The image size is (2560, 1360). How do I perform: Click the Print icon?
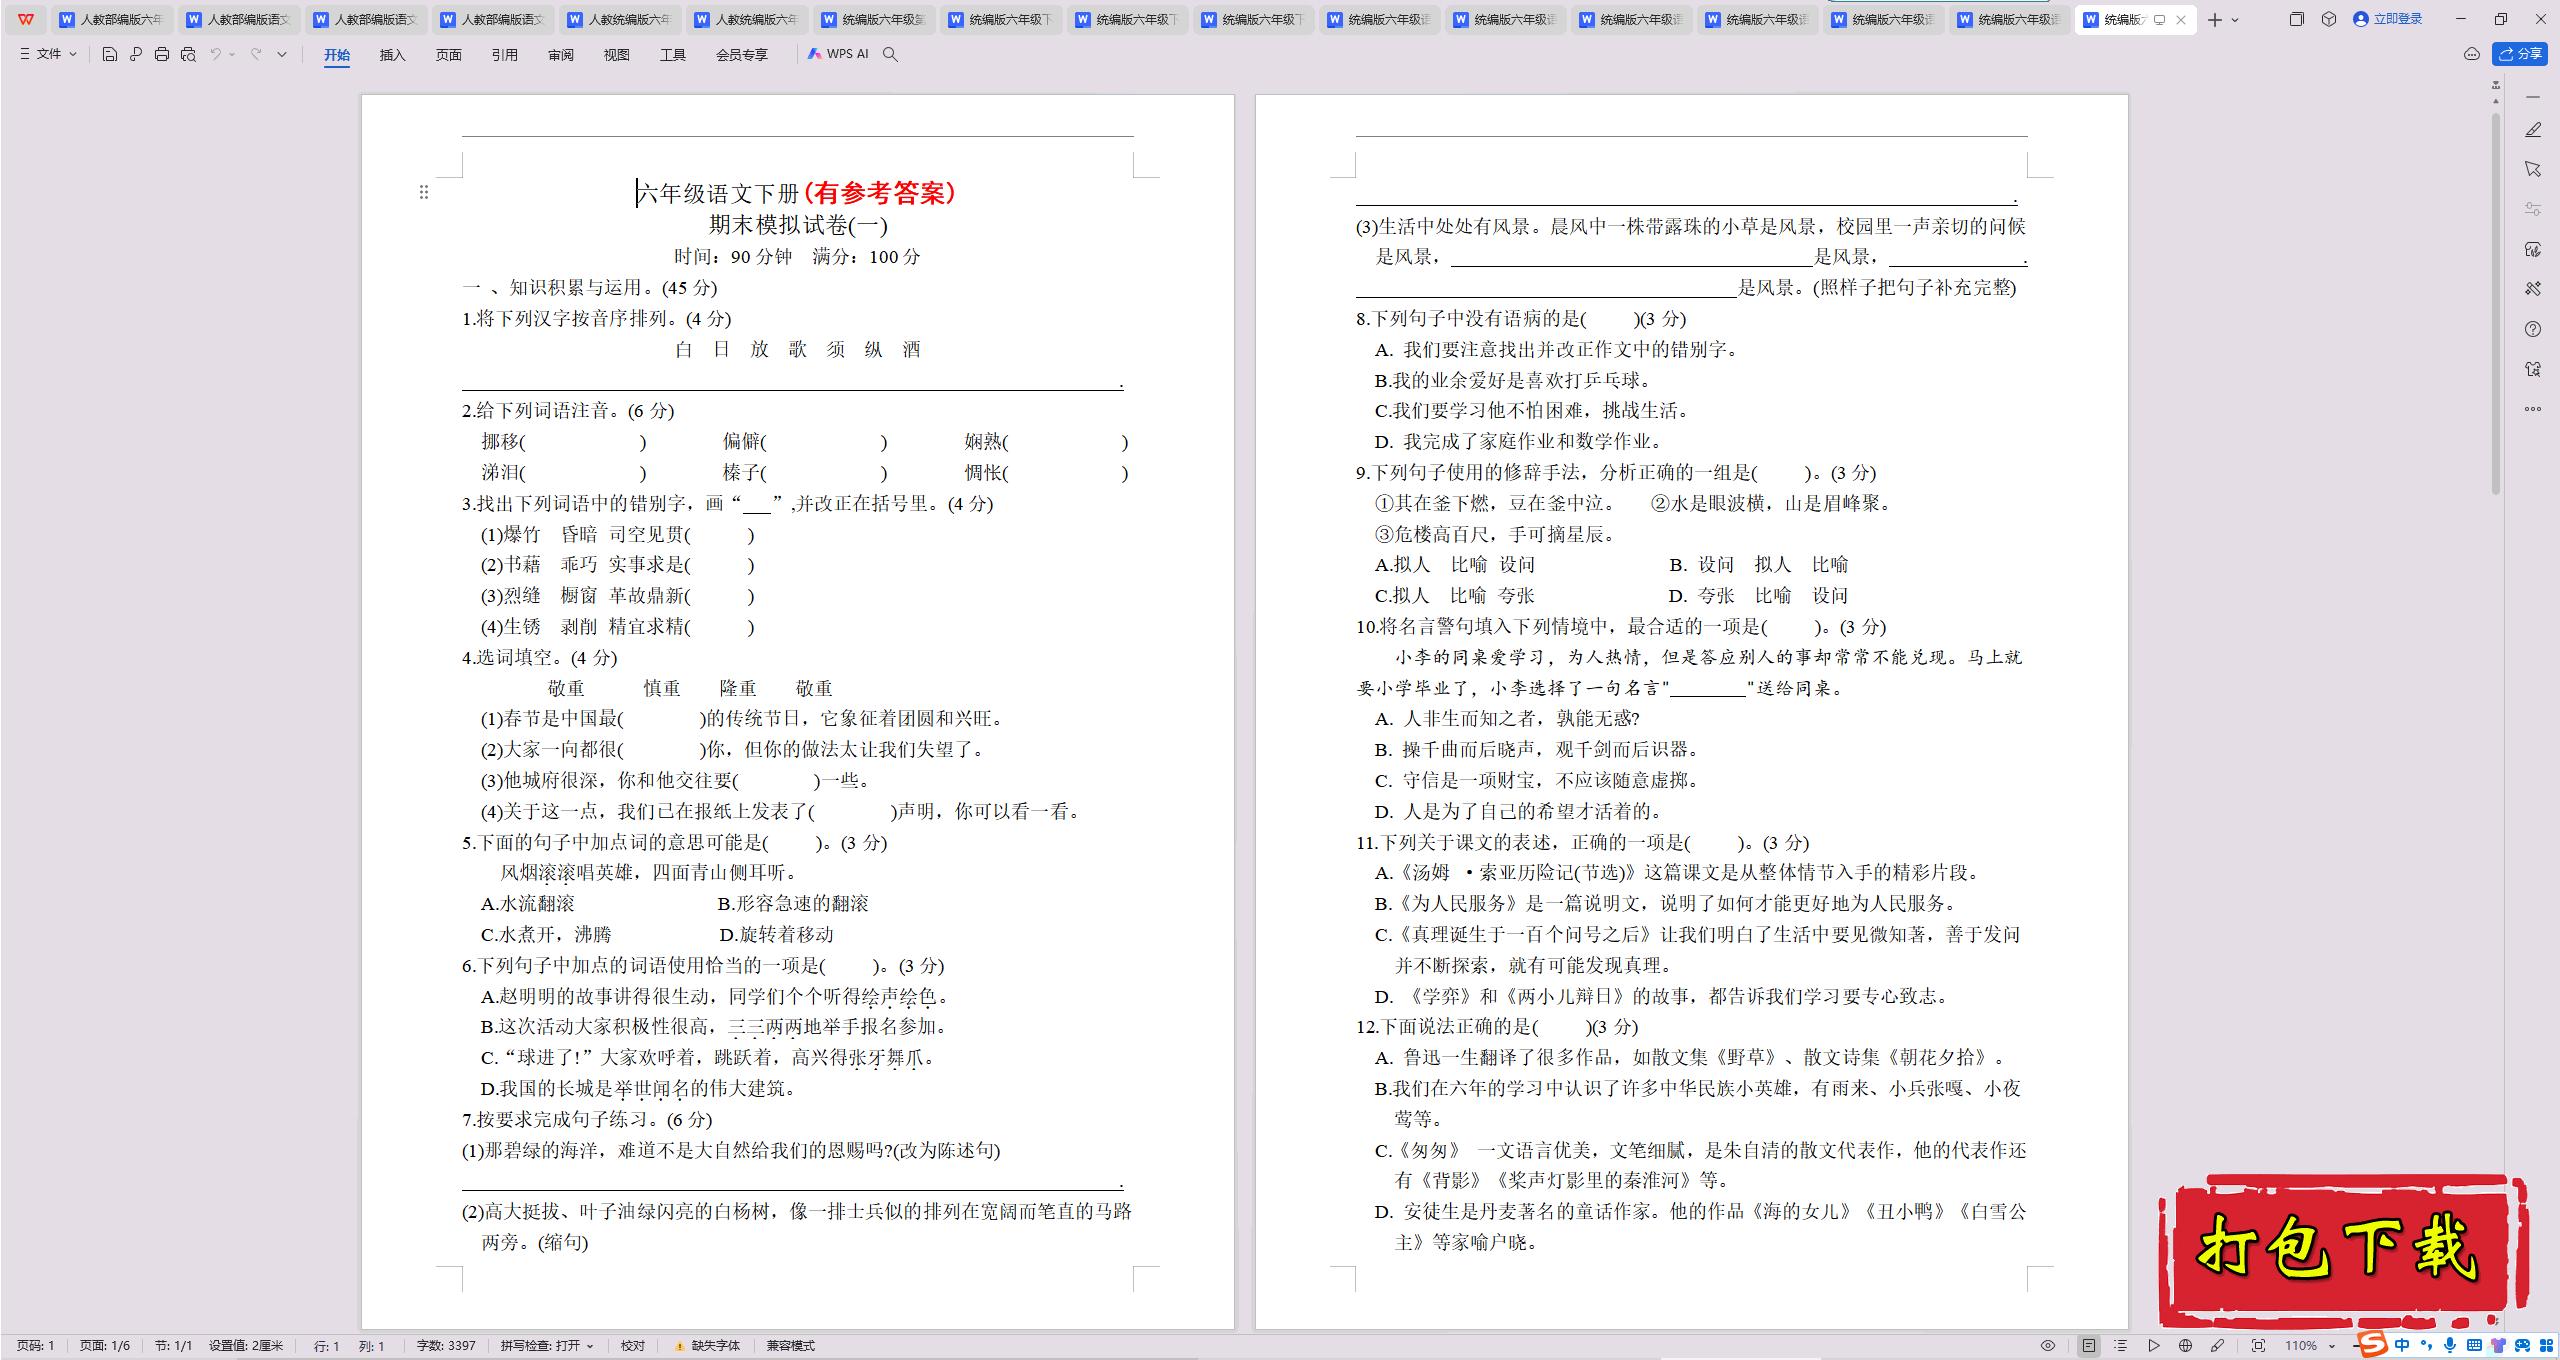[162, 54]
